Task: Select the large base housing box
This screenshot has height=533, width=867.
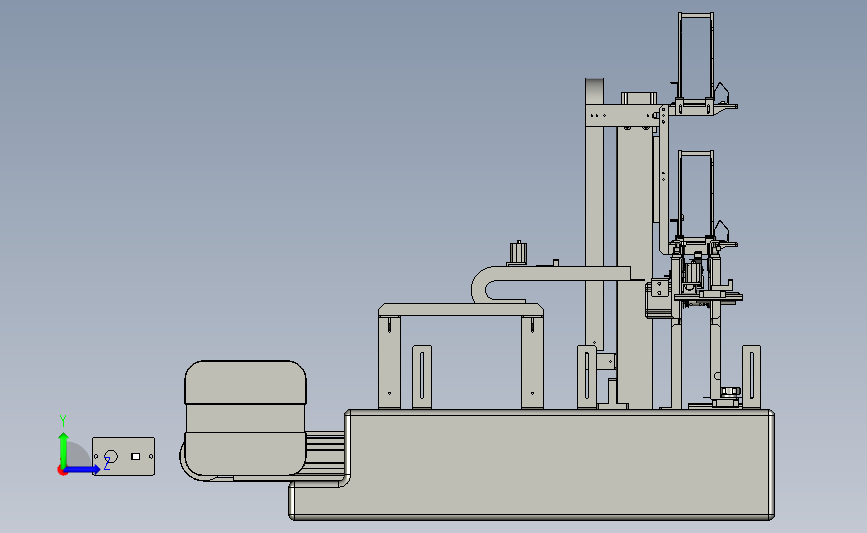Action: 558,464
